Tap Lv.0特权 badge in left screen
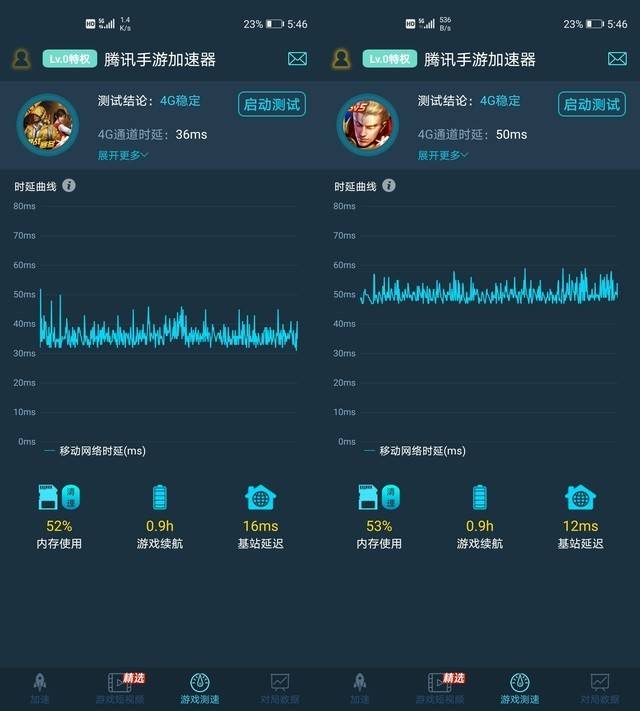This screenshot has height=711, width=640. coord(70,59)
